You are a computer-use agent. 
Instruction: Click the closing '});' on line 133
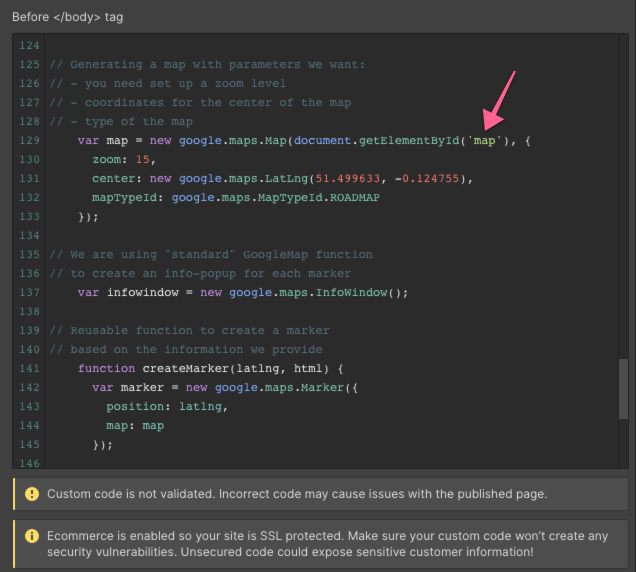pos(88,217)
